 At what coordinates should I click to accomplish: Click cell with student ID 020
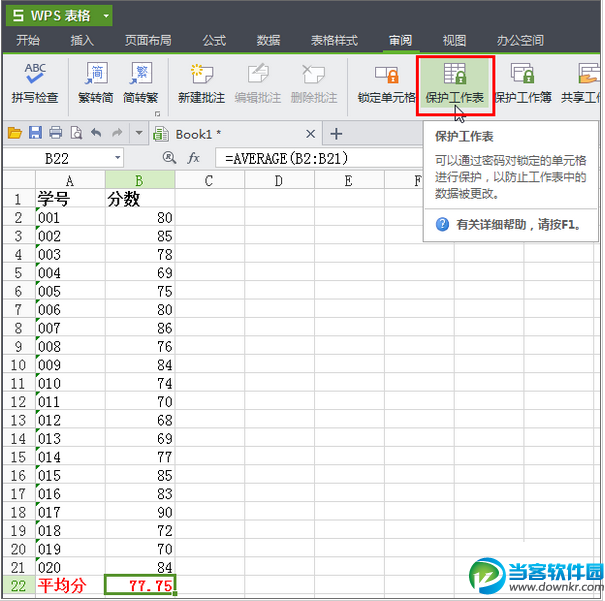click(x=70, y=567)
